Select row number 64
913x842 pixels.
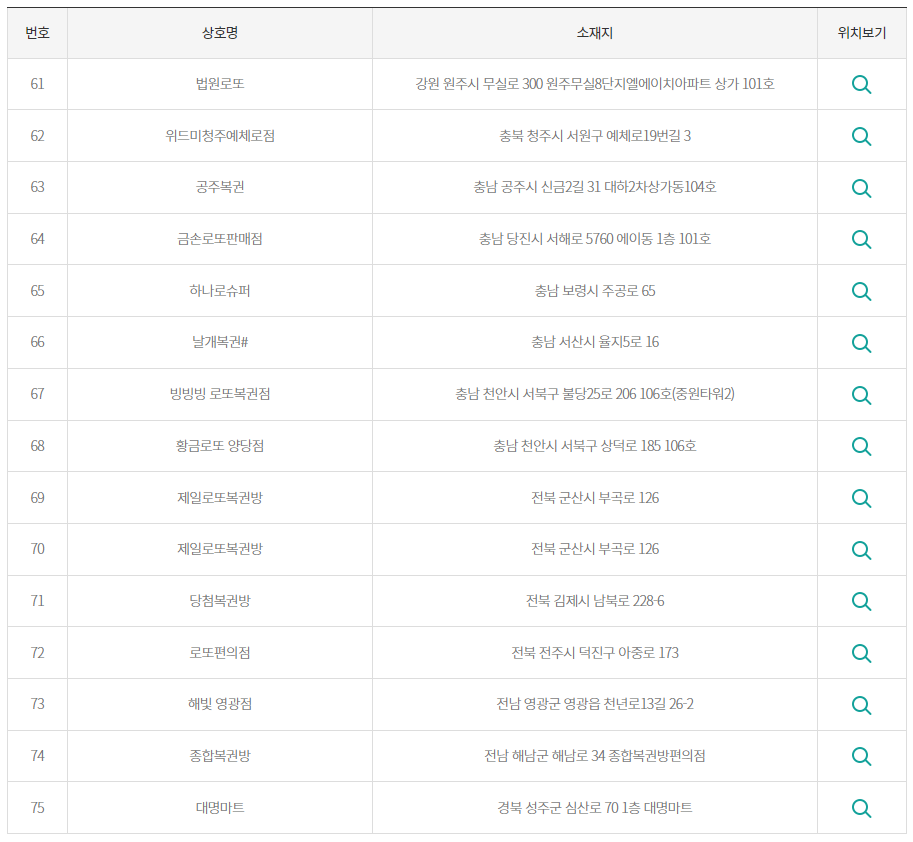point(37,239)
